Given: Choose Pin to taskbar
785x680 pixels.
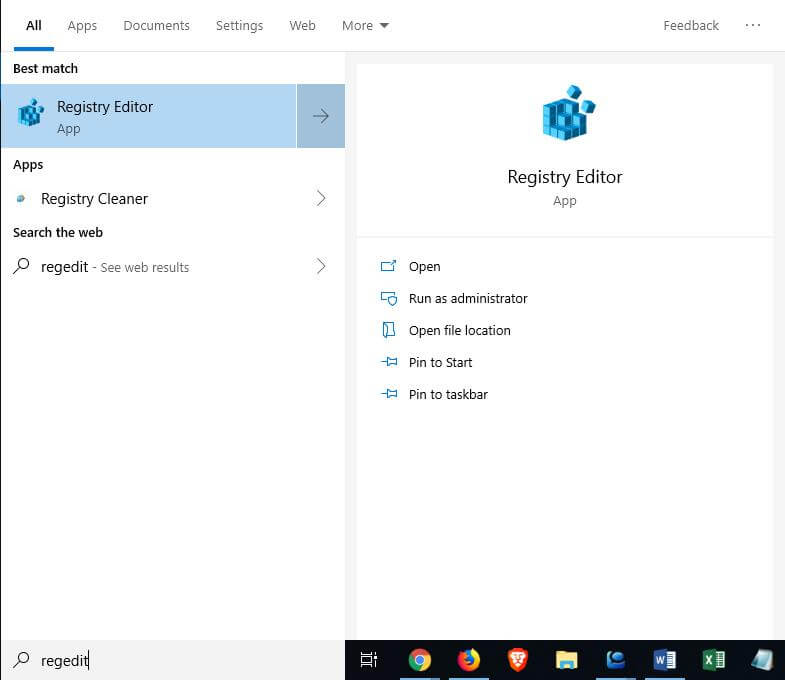Looking at the screenshot, I should (x=448, y=395).
